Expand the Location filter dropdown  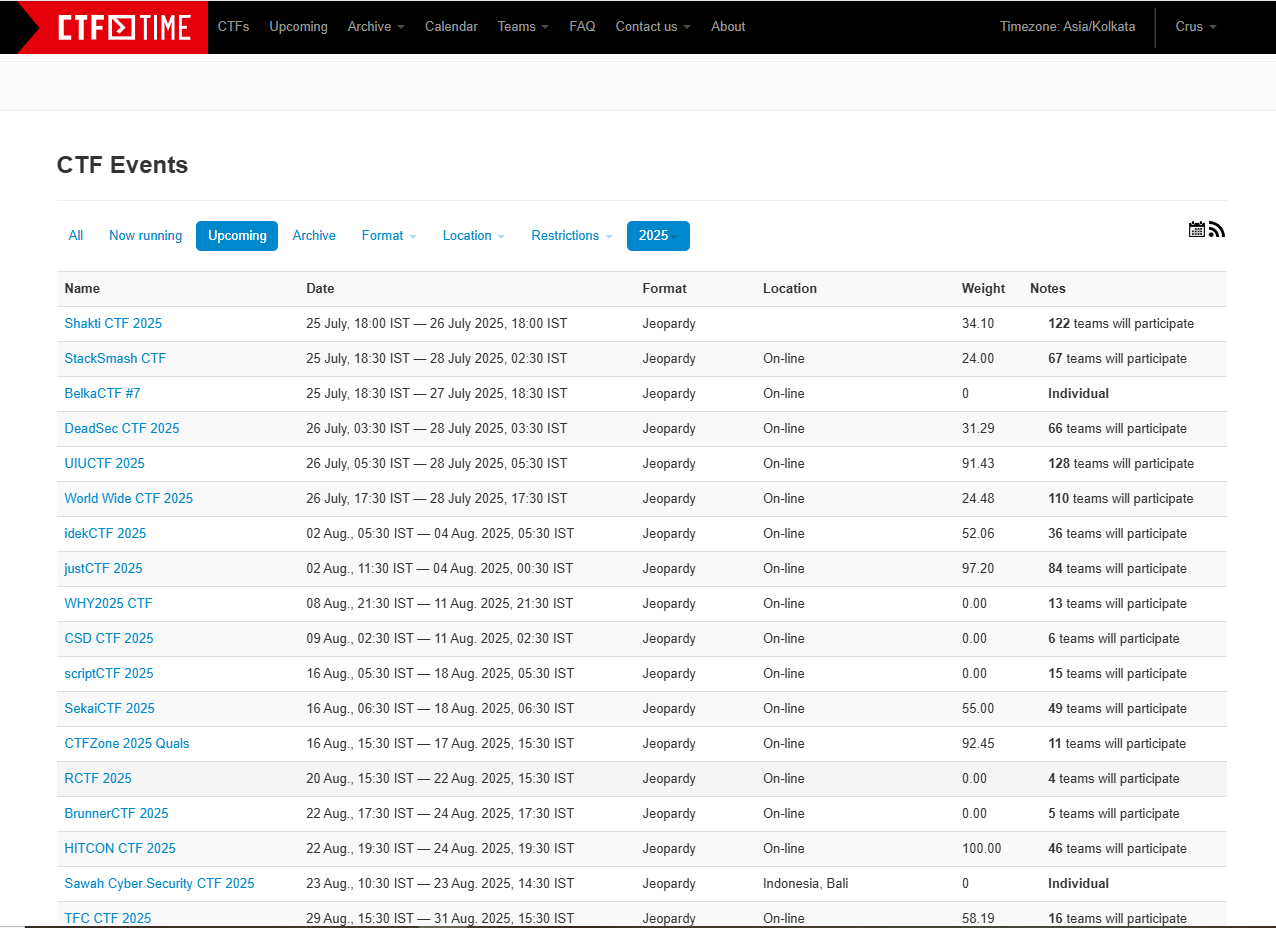point(473,236)
